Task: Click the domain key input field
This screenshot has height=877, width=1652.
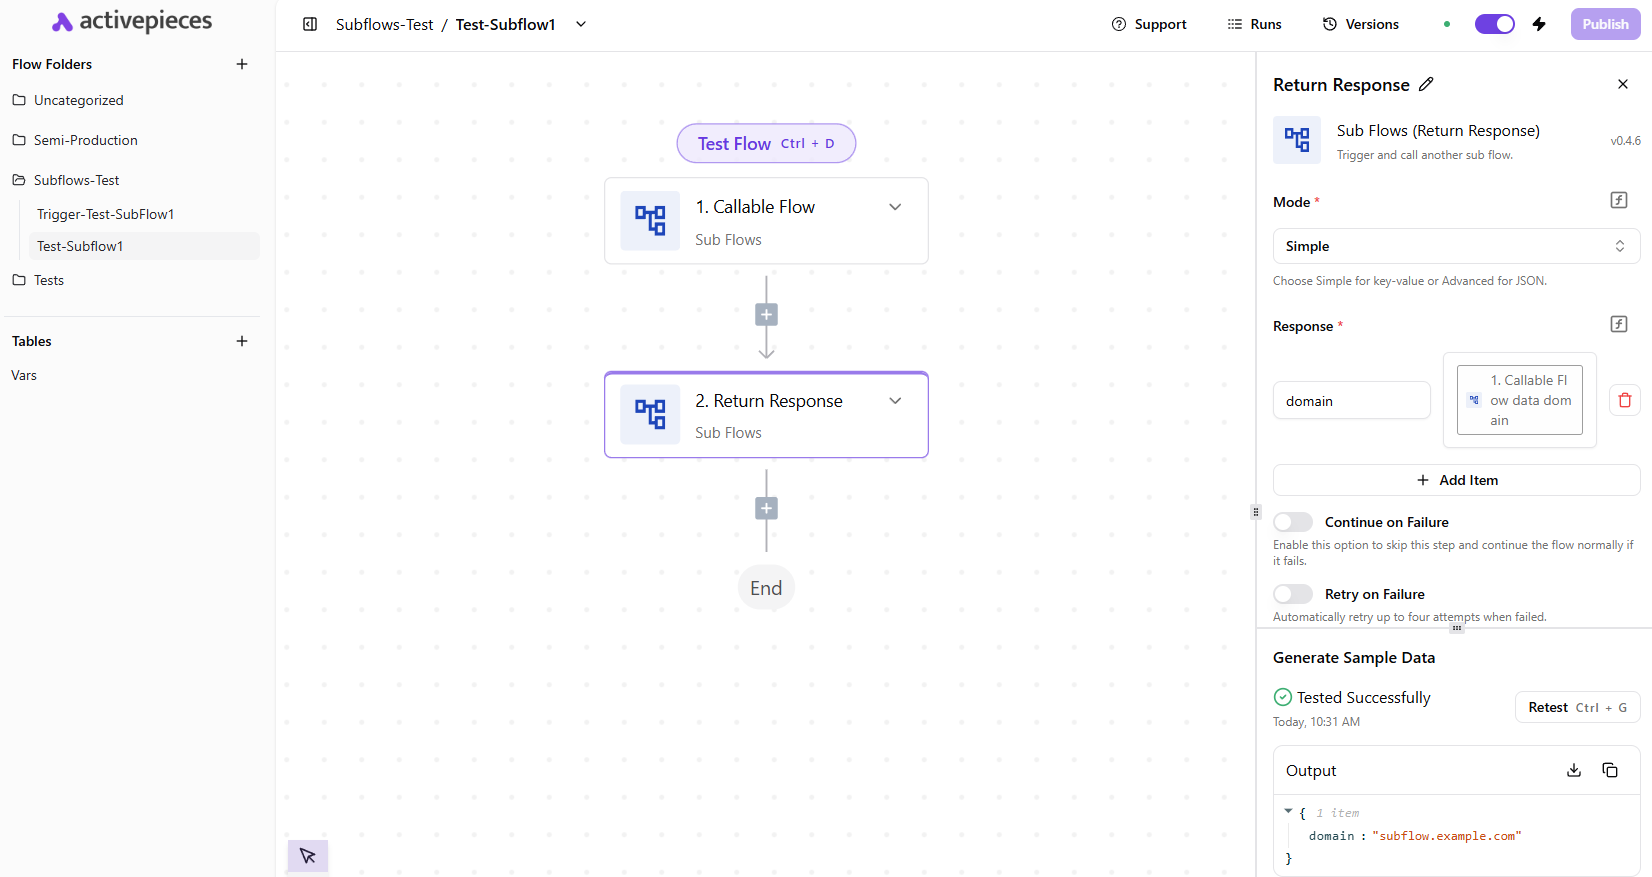Action: (1351, 401)
